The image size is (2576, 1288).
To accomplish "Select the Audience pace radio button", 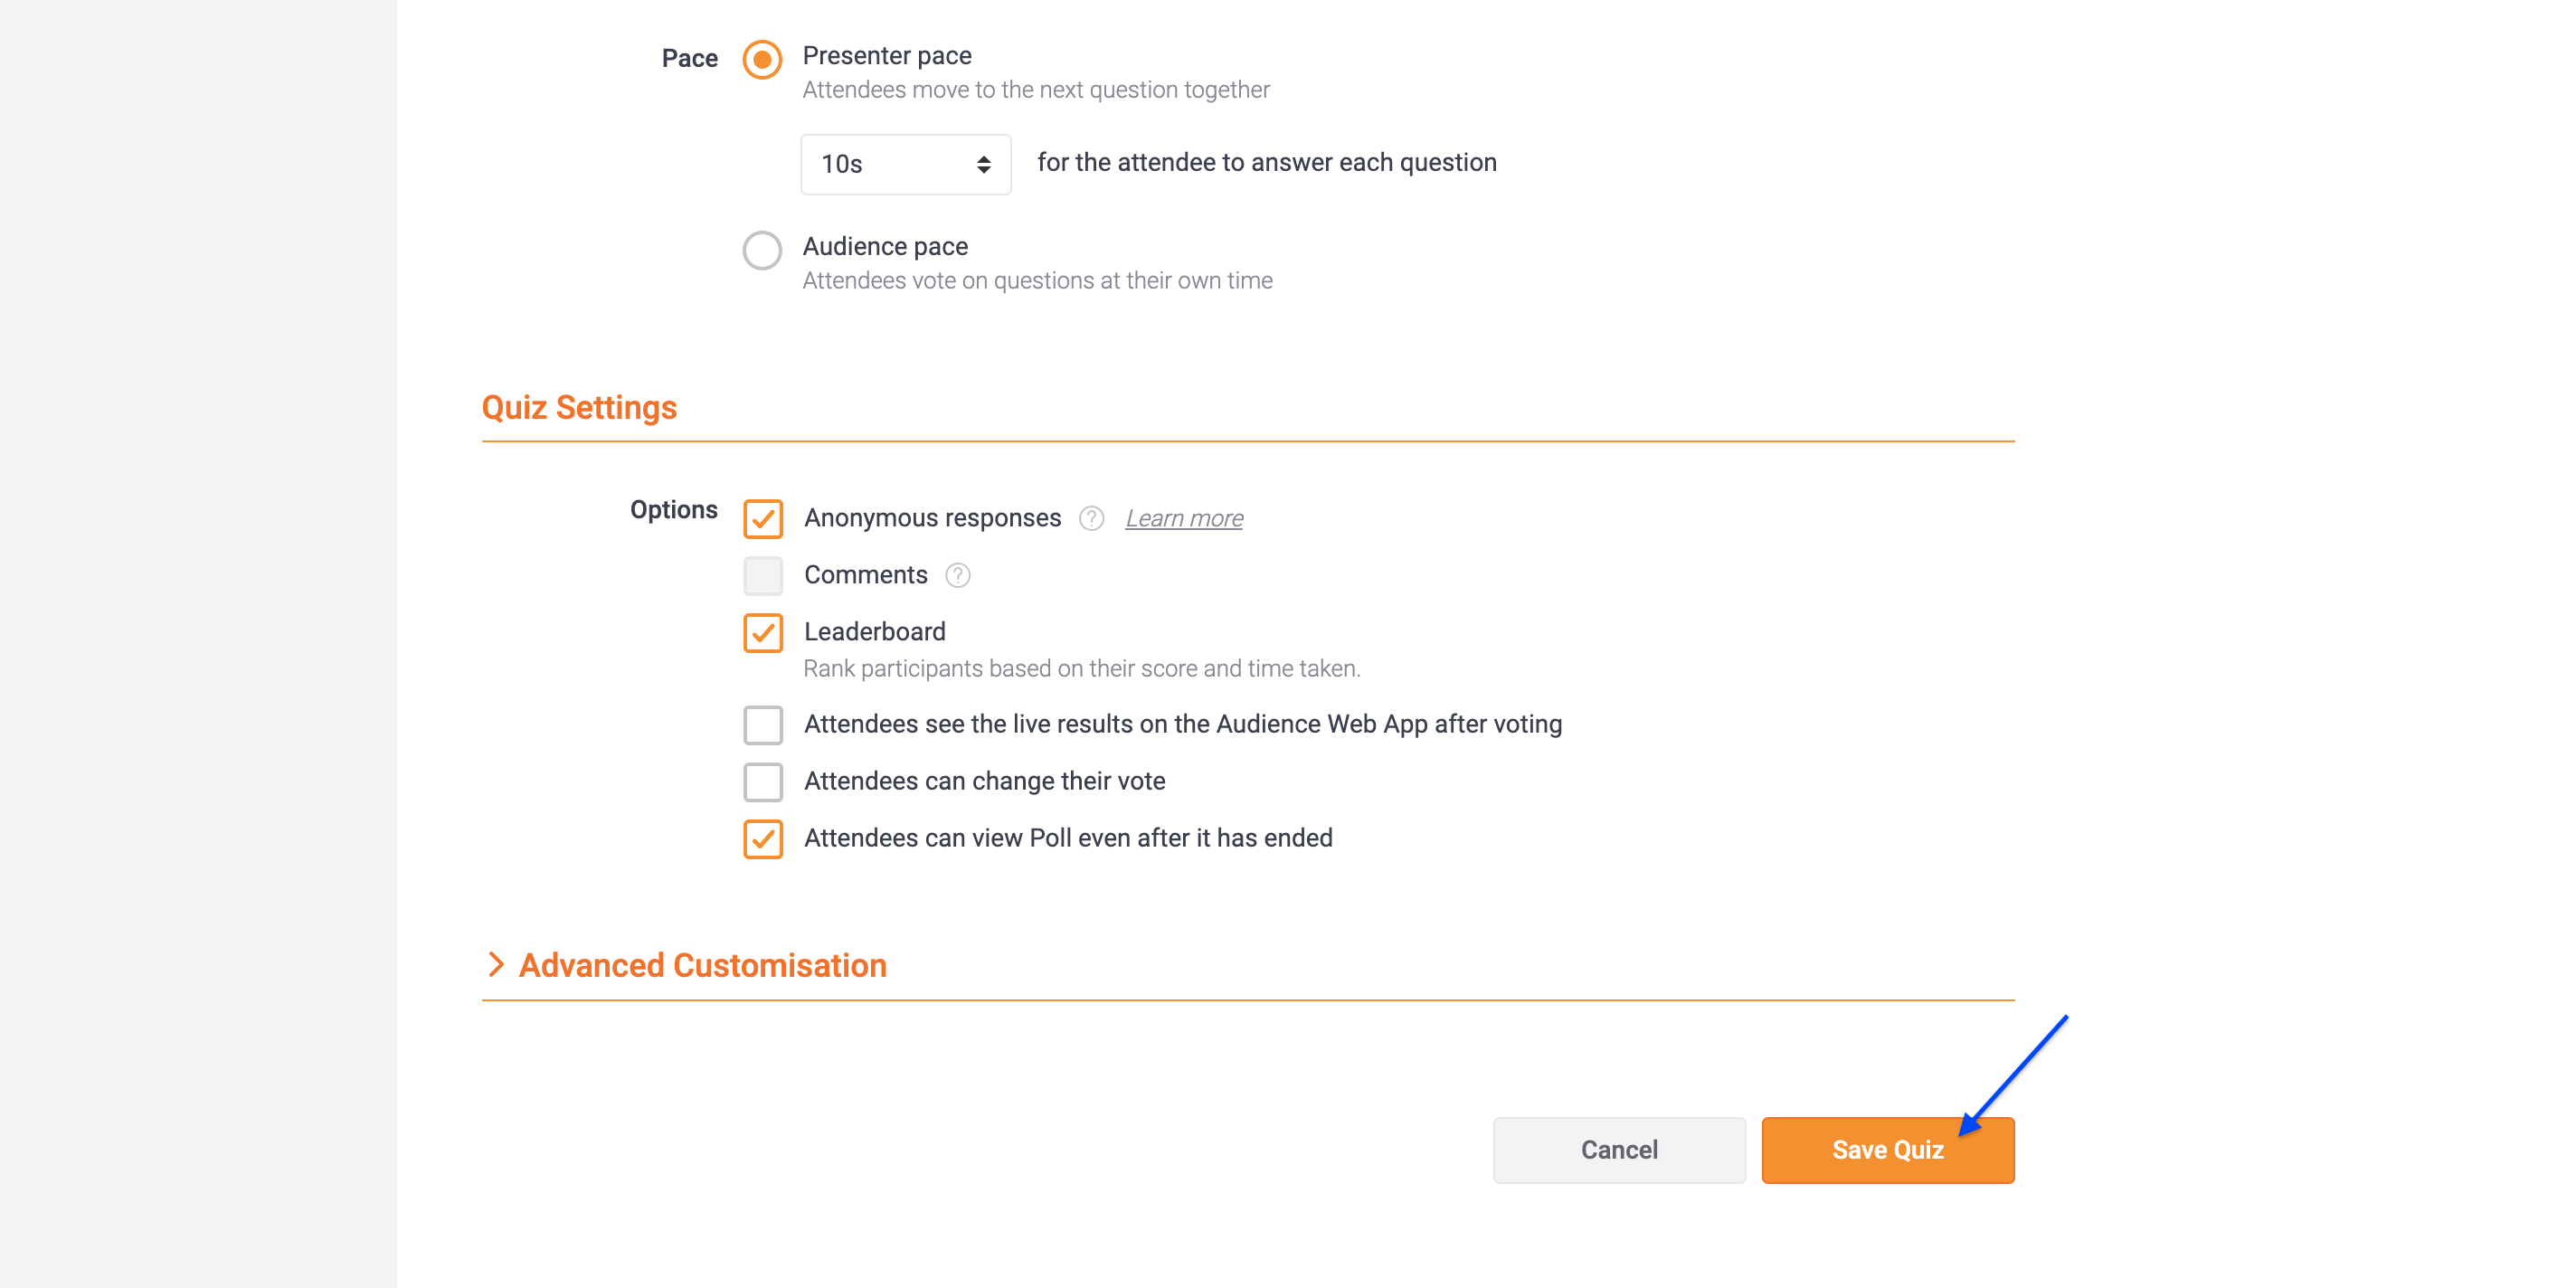I will 762,250.
